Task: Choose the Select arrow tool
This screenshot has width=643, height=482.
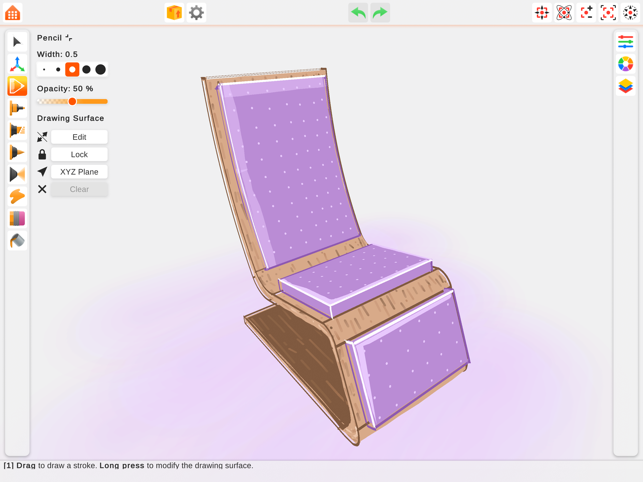Action: pos(17,42)
